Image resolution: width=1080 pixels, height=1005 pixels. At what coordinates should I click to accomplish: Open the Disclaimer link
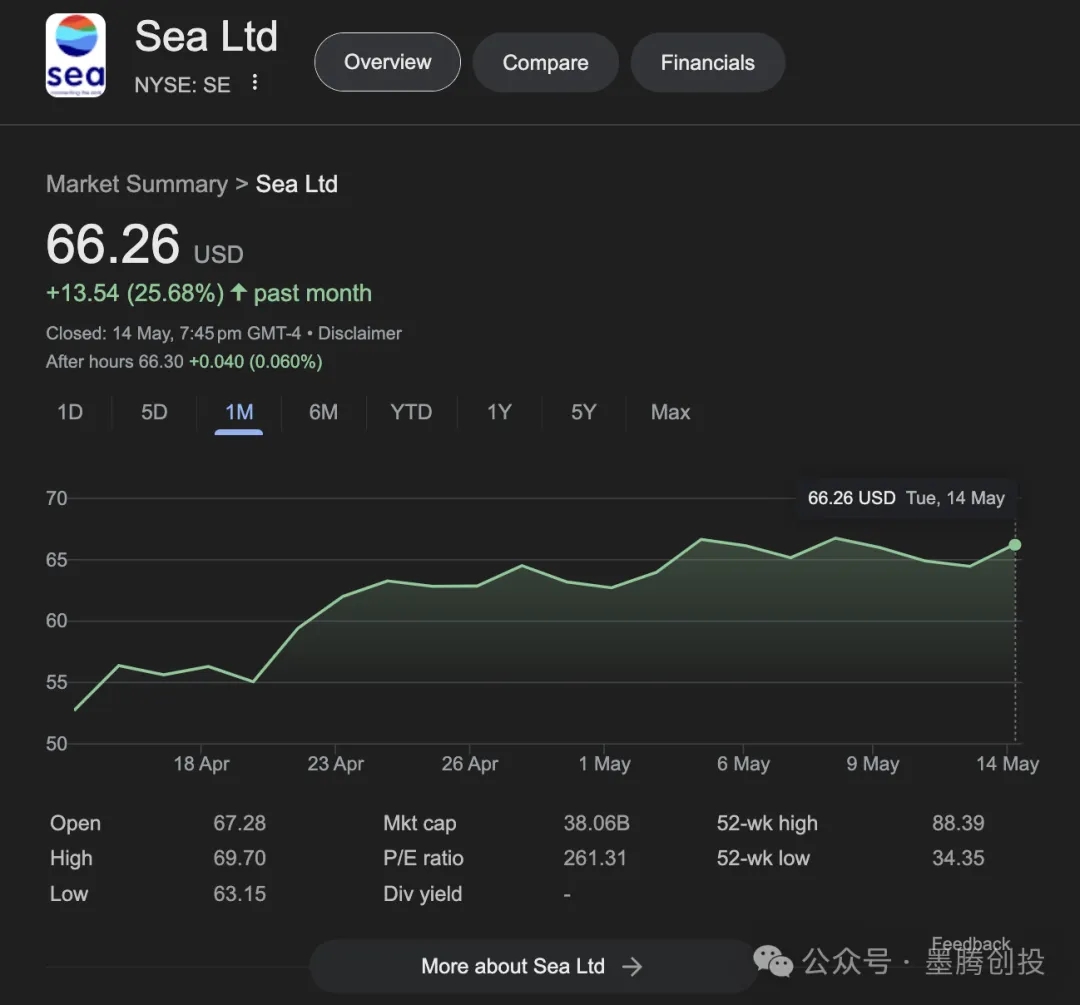(360, 333)
